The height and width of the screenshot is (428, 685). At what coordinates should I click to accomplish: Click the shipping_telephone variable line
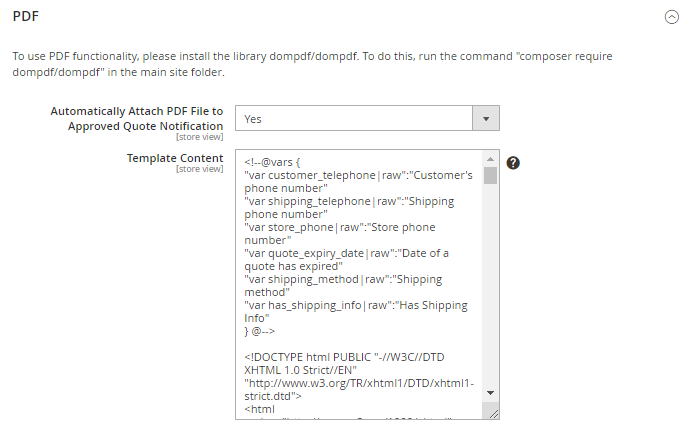(x=349, y=201)
